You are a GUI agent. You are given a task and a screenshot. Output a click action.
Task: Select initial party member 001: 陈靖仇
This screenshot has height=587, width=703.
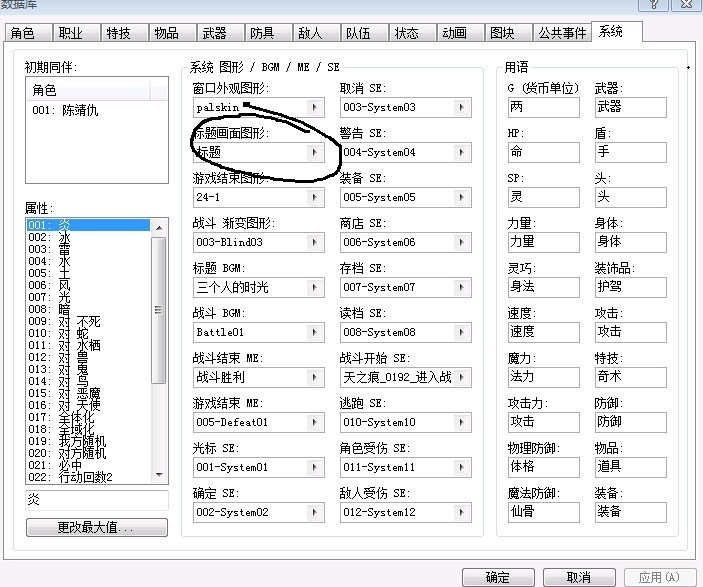[97, 110]
